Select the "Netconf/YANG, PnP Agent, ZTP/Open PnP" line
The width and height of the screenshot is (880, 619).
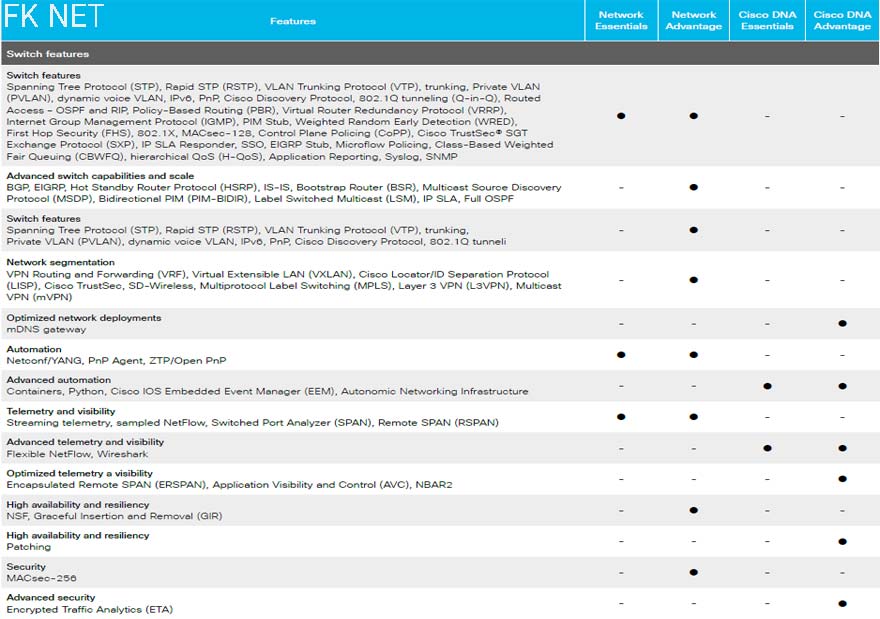click(116, 361)
